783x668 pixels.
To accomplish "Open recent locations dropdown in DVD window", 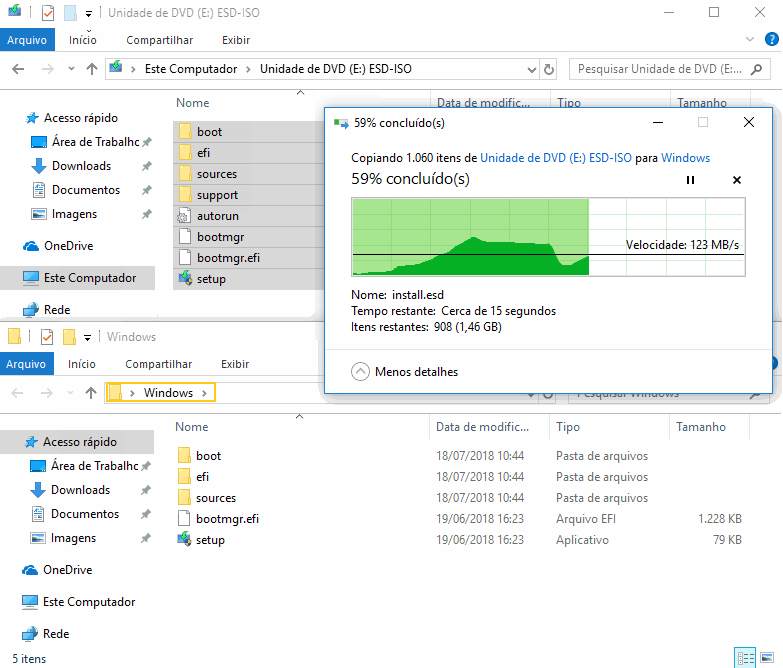I will (71, 69).
